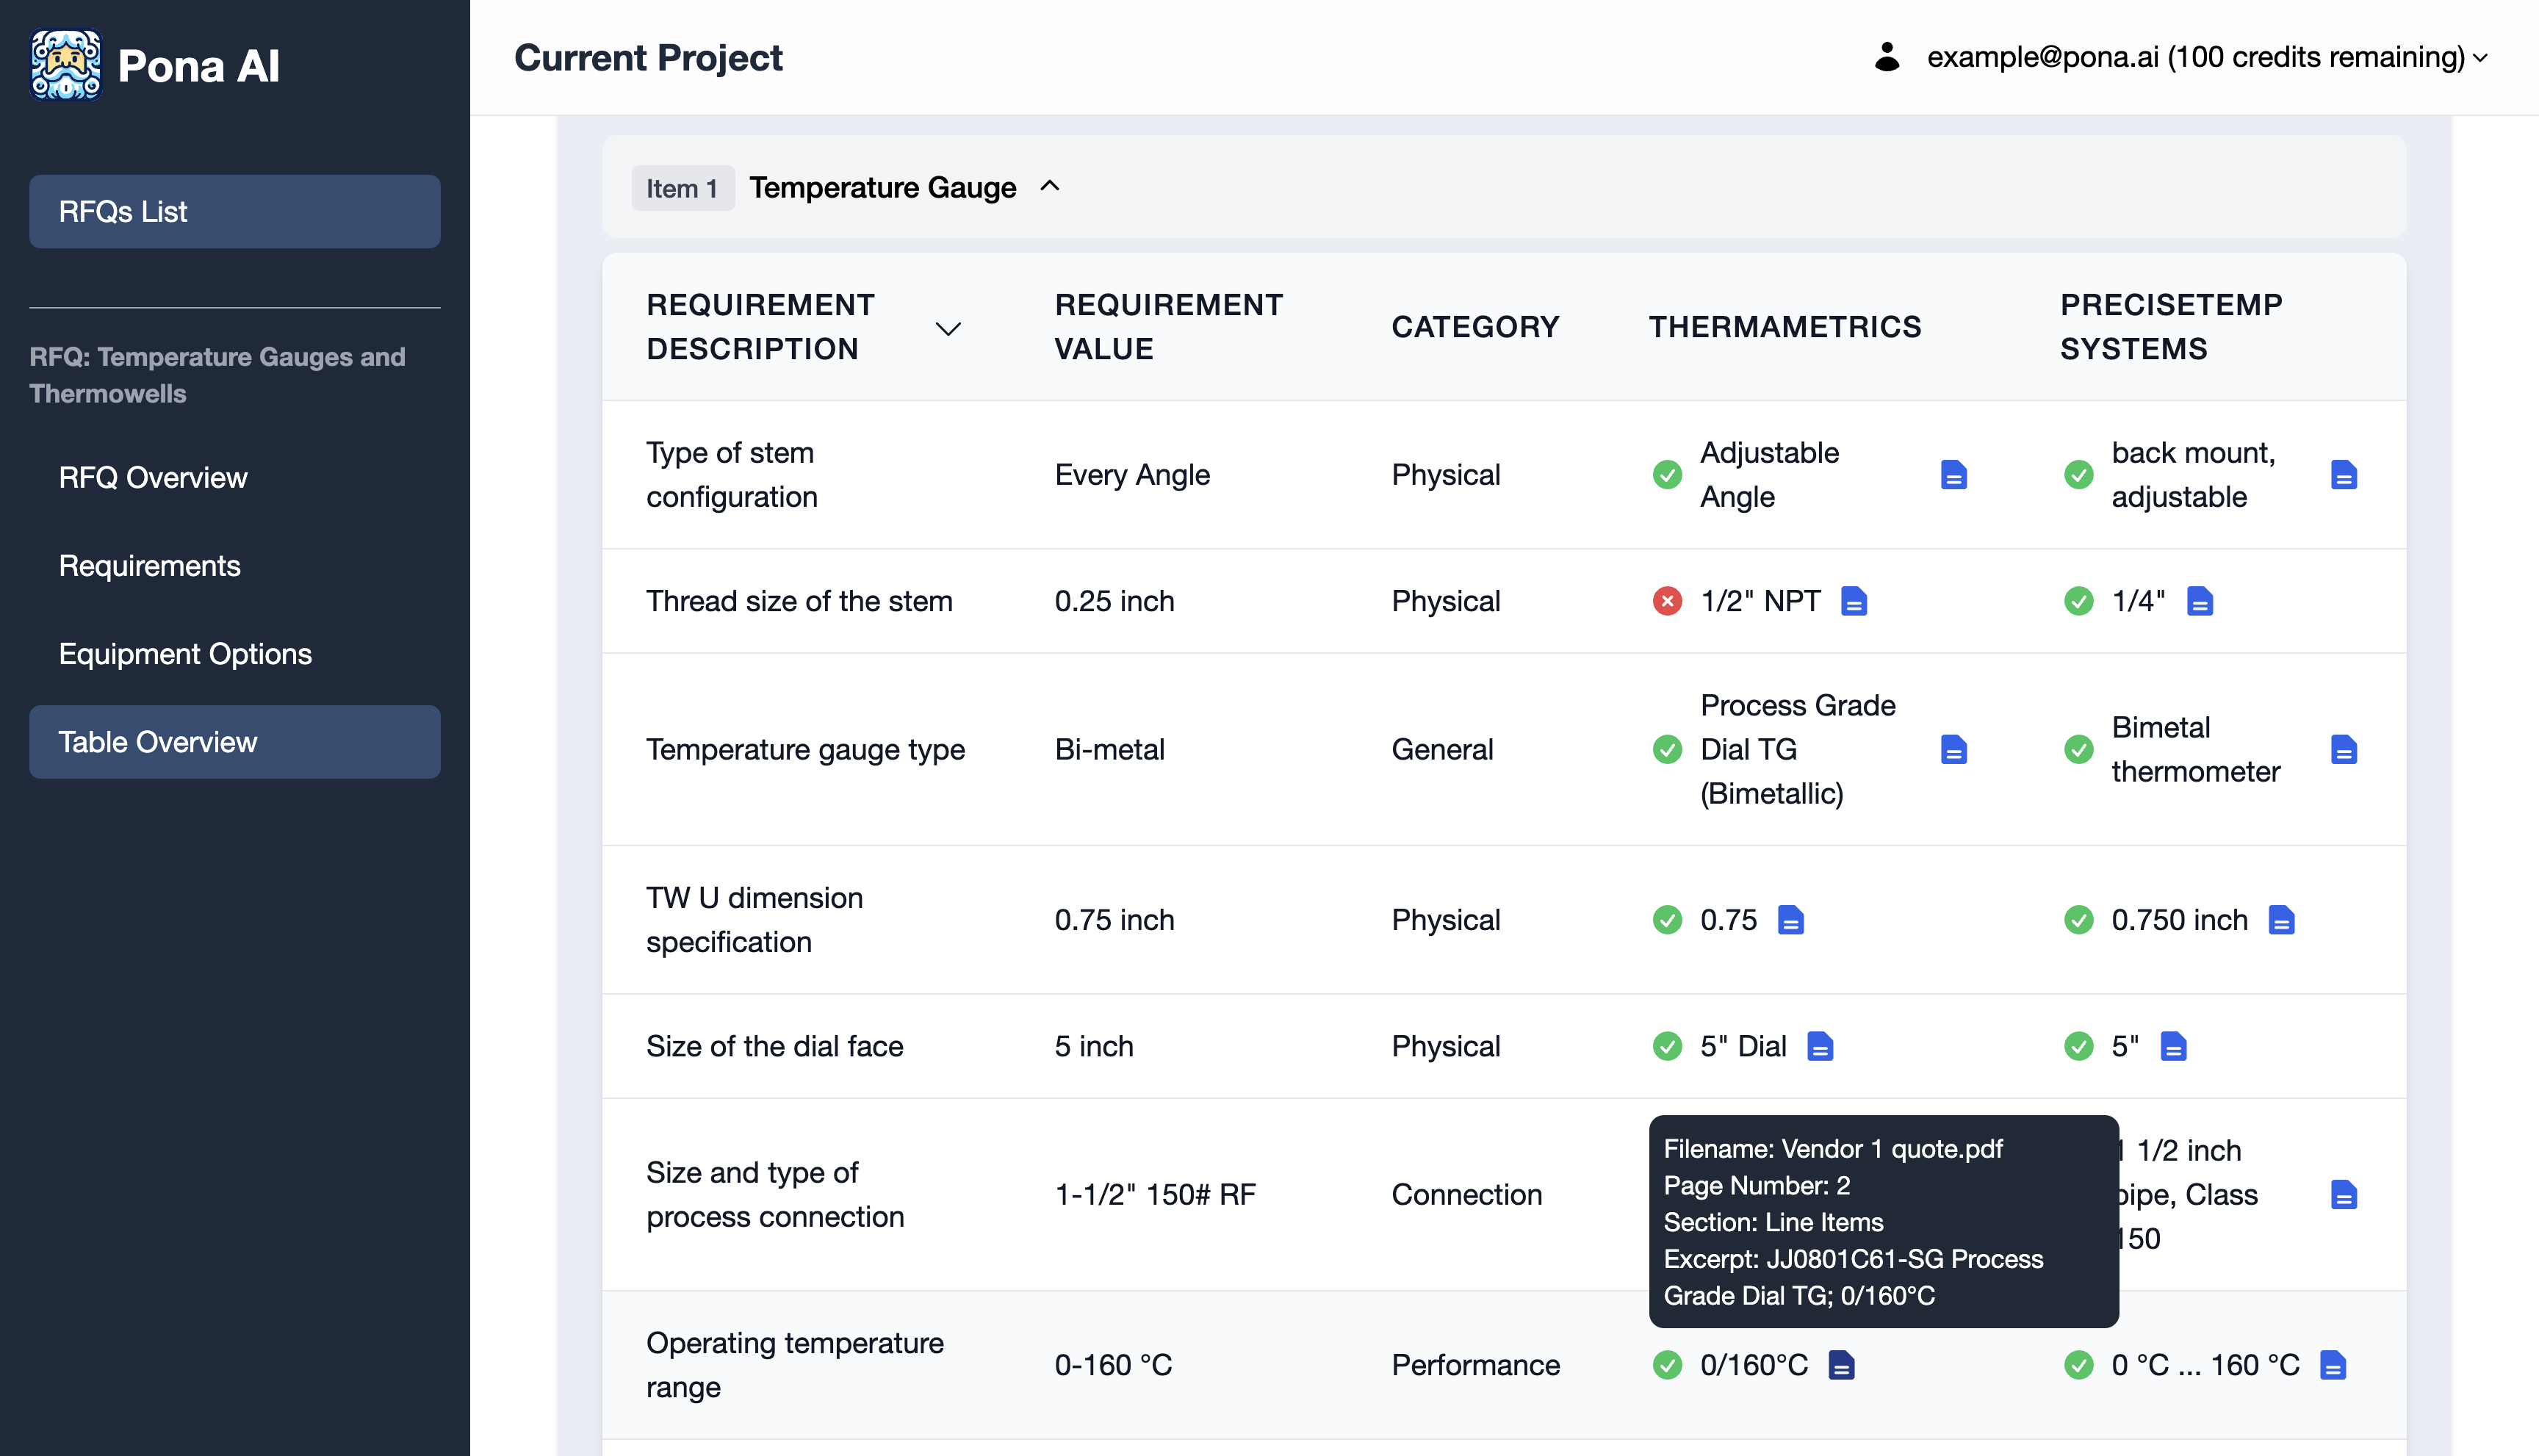
Task: Click the Current Project heading
Action: 648,58
